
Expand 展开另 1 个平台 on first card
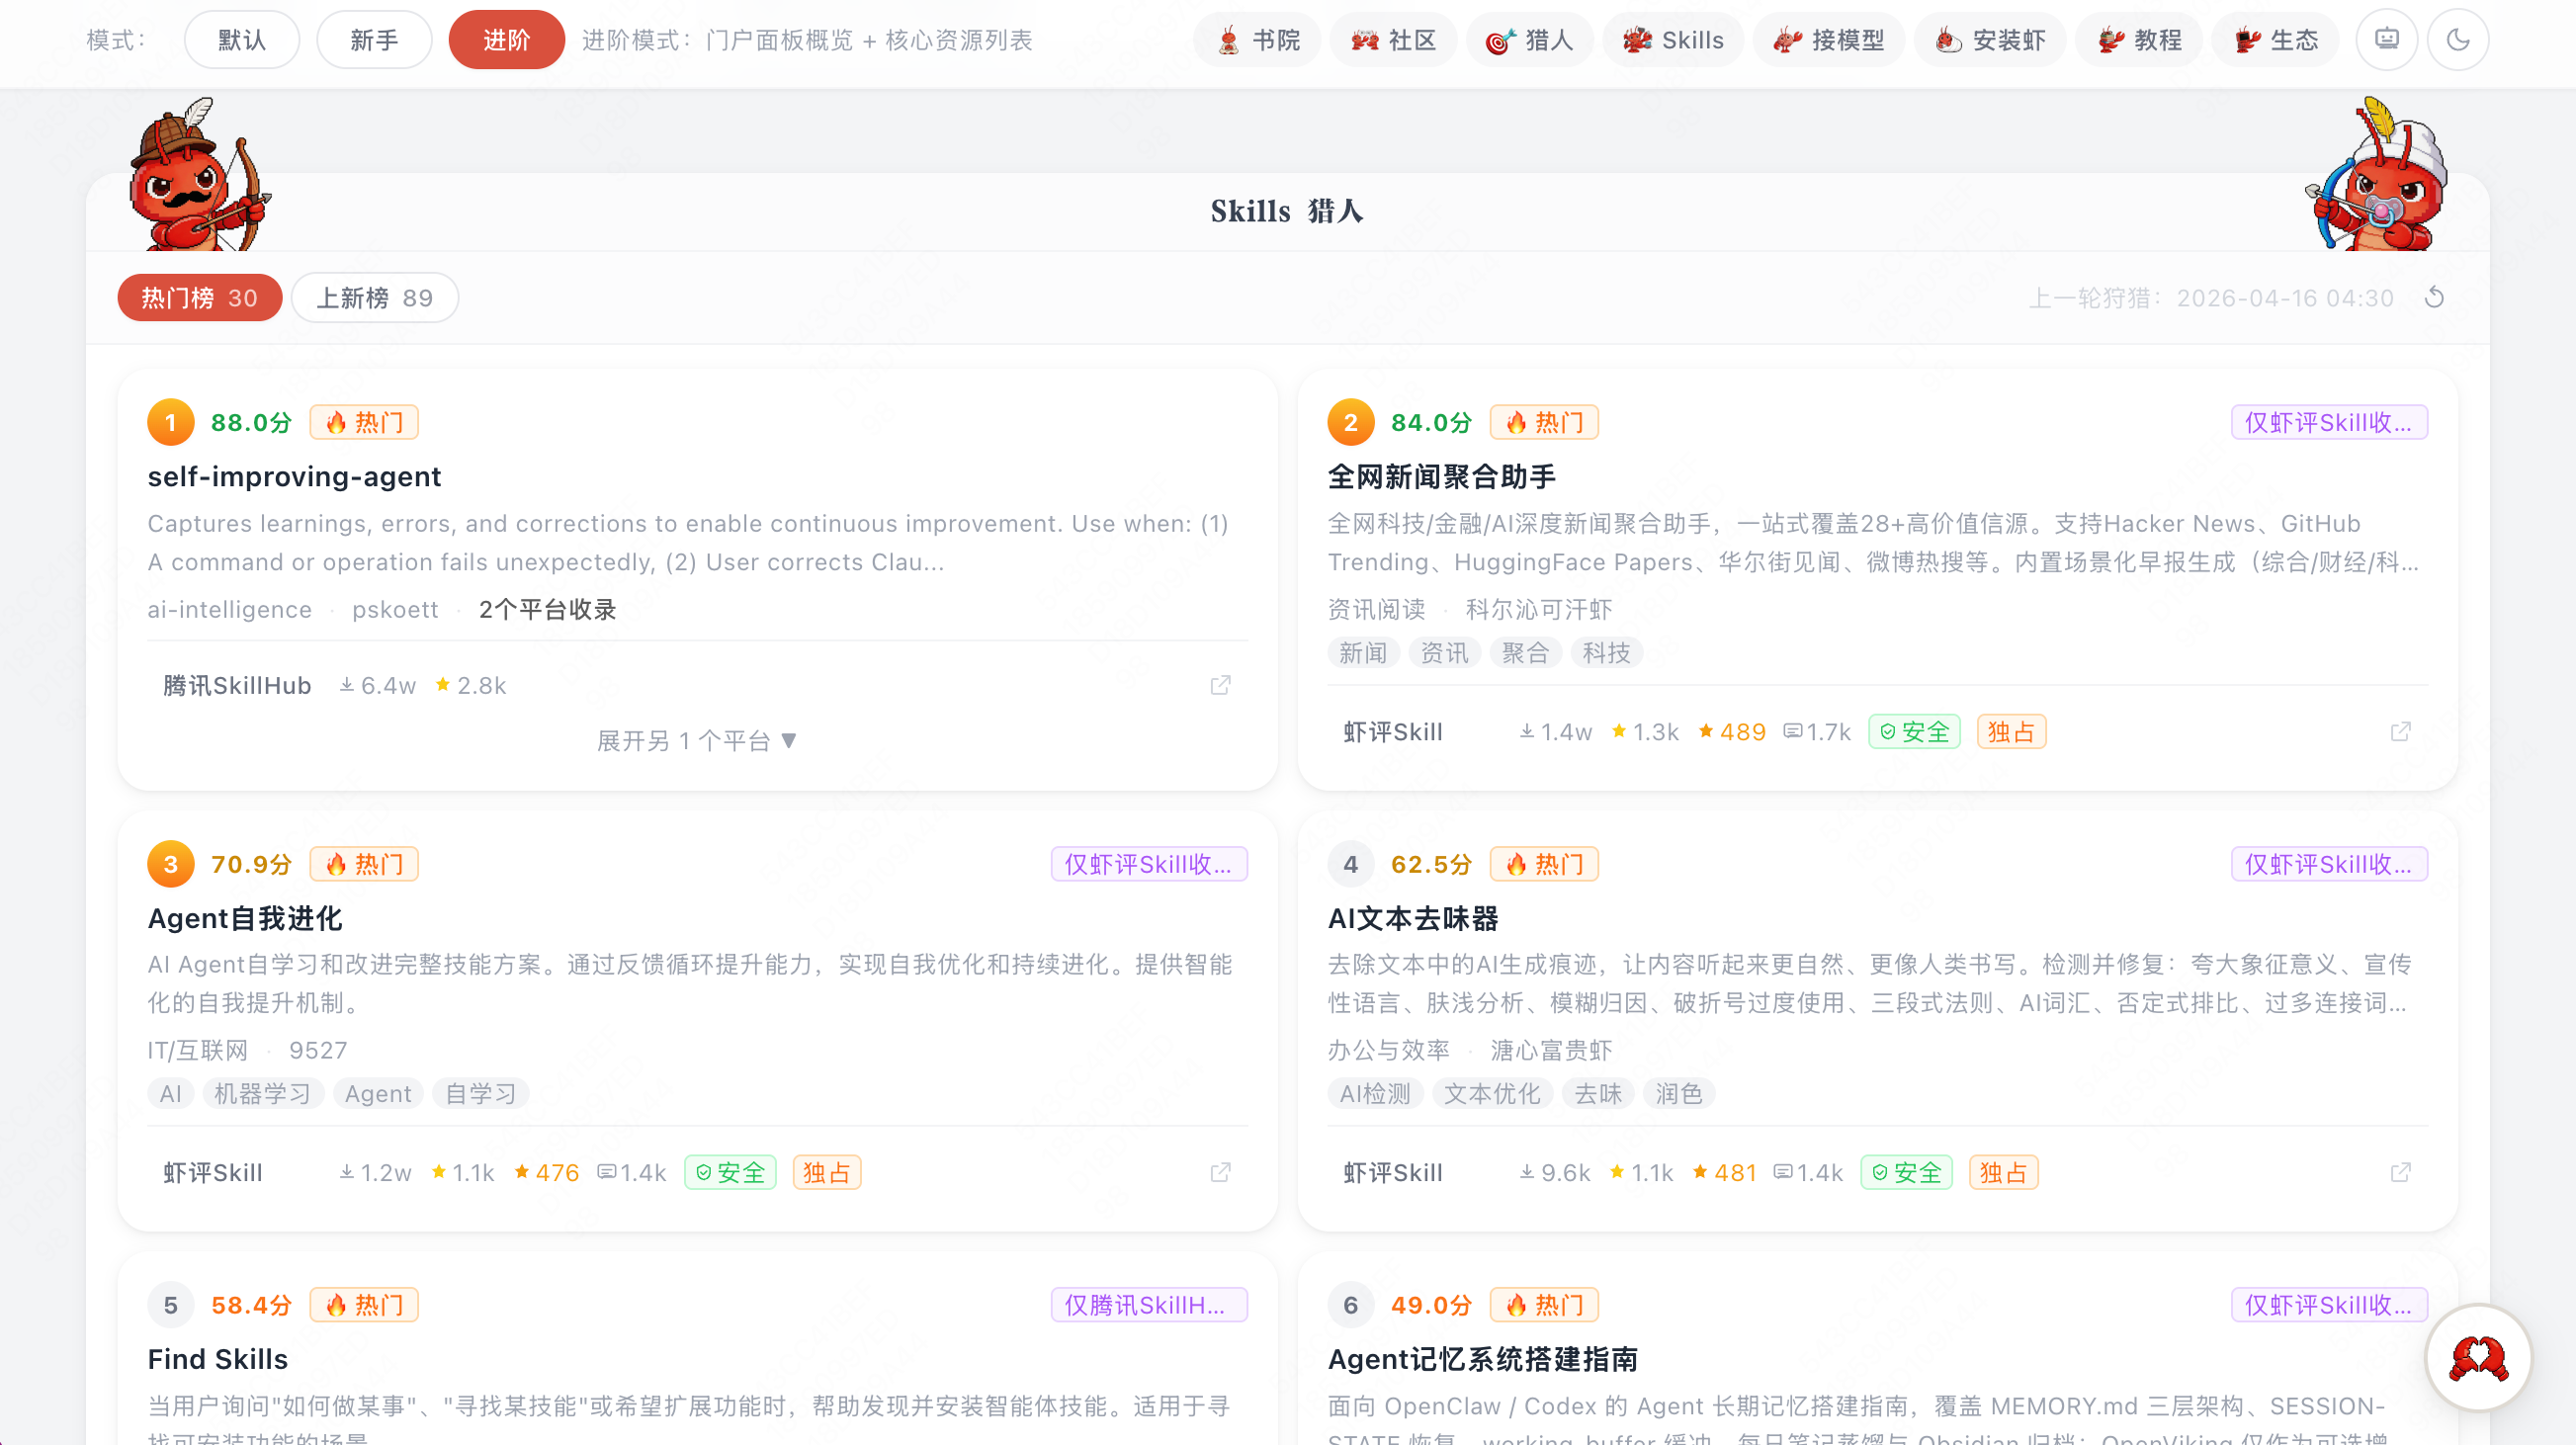click(x=696, y=740)
